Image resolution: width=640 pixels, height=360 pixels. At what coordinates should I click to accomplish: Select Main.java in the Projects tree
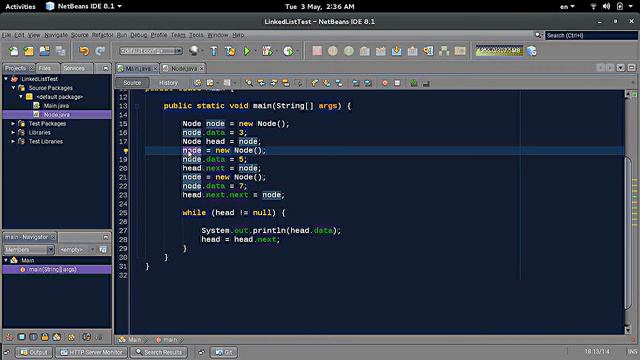click(x=56, y=106)
